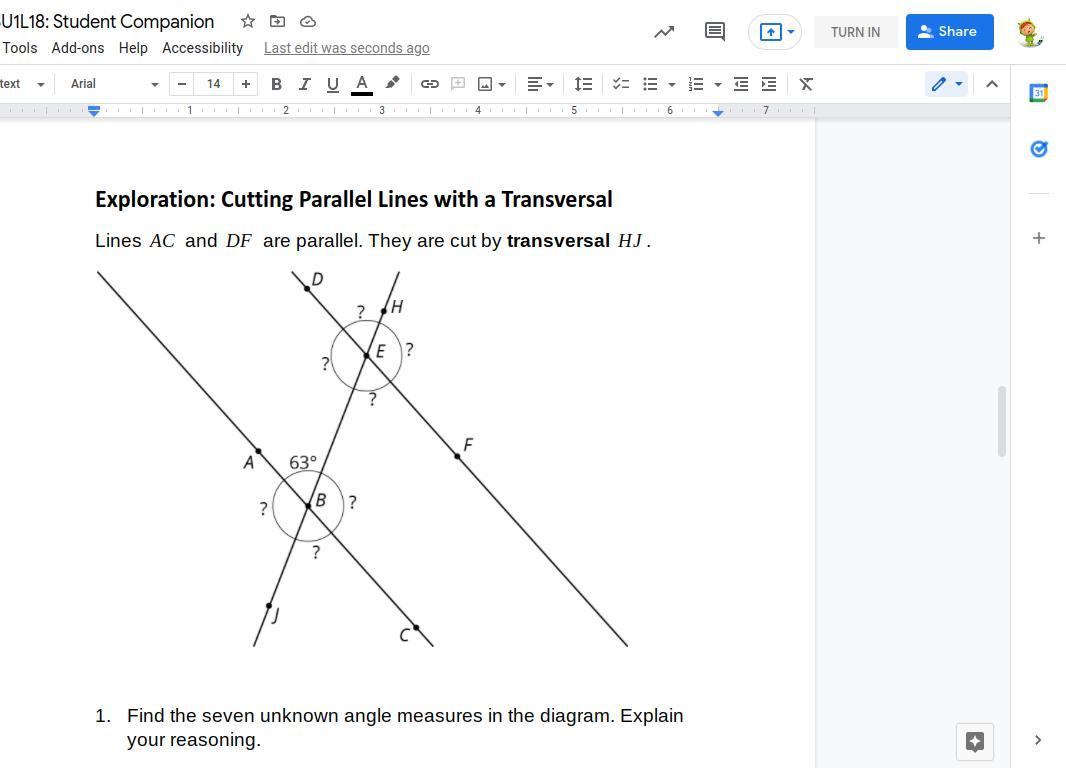1066x768 pixels.
Task: Open the Share dialog
Action: point(949,32)
